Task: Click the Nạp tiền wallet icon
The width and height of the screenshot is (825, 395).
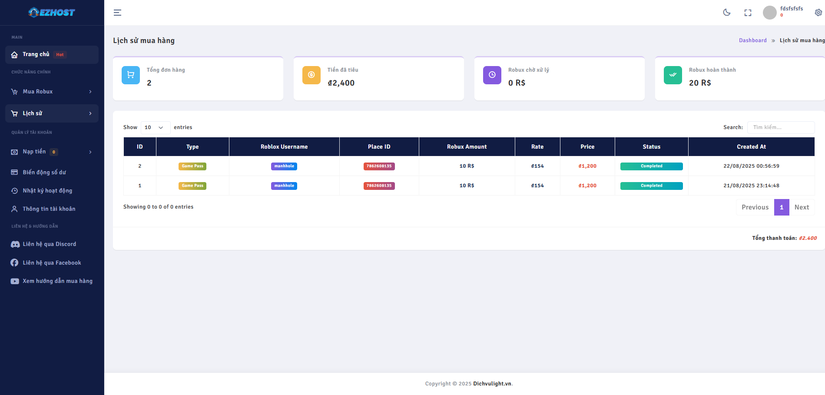Action: (x=14, y=151)
